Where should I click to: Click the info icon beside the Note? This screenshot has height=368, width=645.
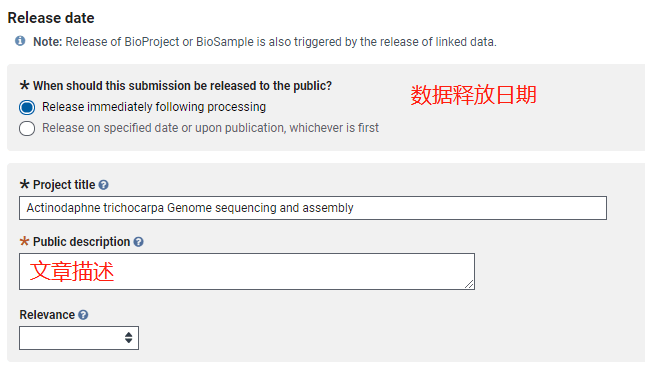[x=20, y=41]
